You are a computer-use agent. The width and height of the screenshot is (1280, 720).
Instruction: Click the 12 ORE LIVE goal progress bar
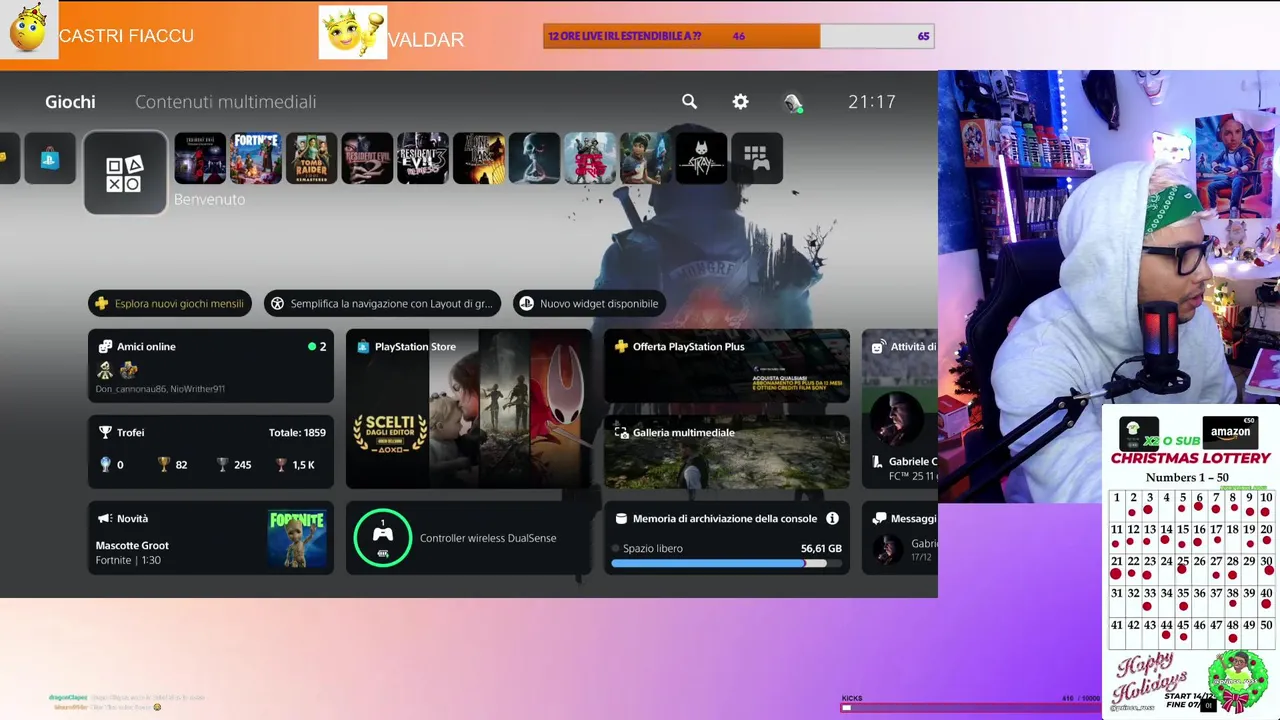[738, 36]
